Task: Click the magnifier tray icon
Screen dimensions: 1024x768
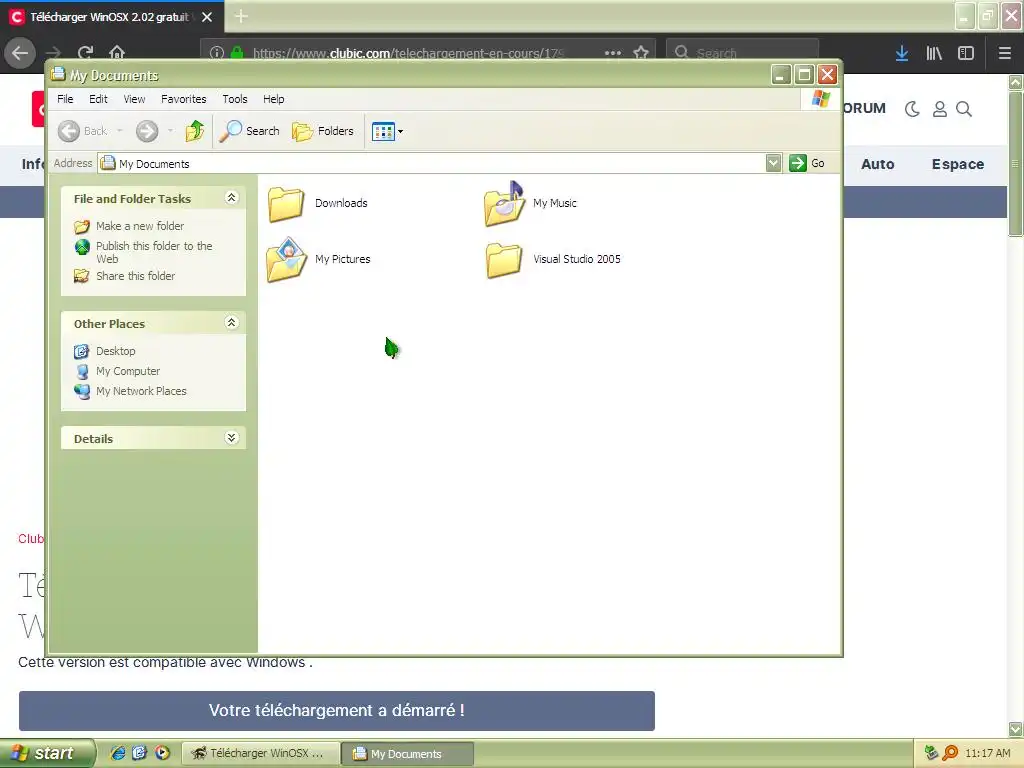Action: click(x=950, y=753)
